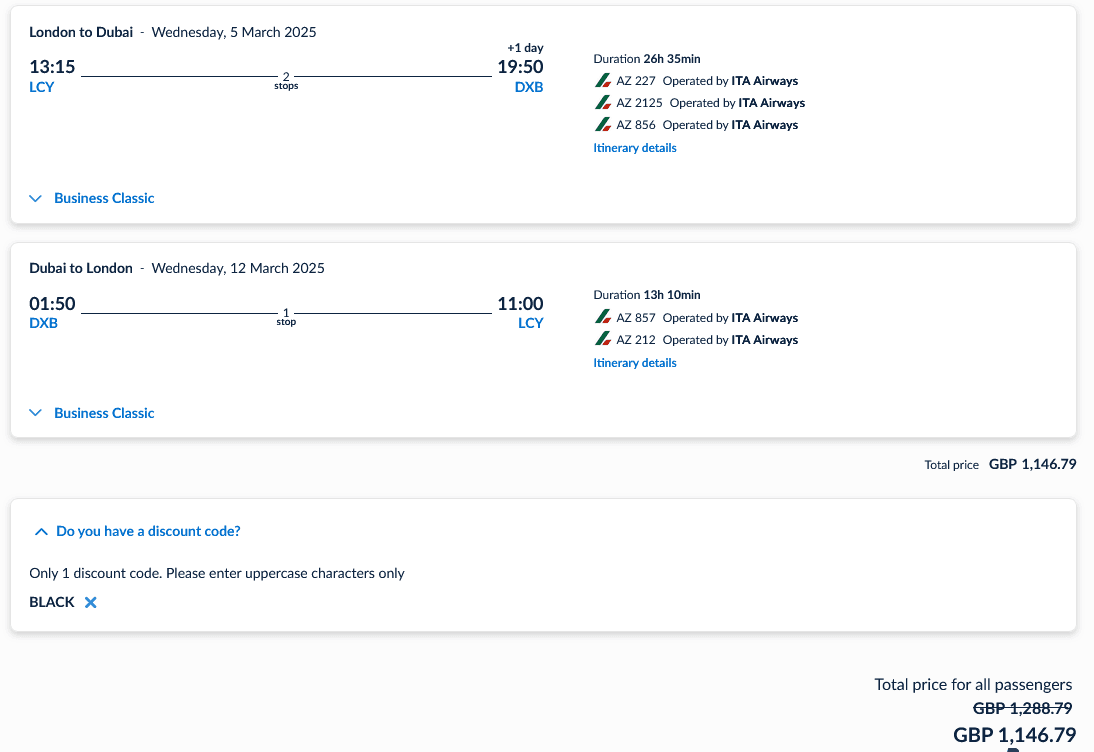1094x752 pixels.
Task: Click ITA Airways logo beside AZ 227
Action: click(x=602, y=81)
